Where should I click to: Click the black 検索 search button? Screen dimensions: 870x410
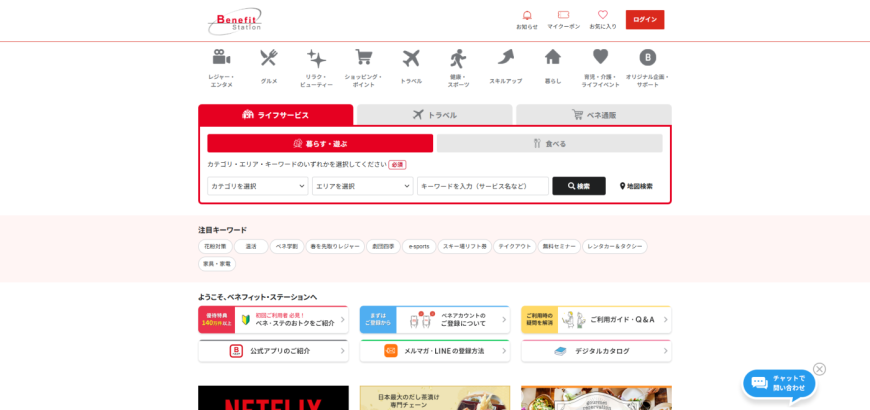pyautogui.click(x=579, y=186)
